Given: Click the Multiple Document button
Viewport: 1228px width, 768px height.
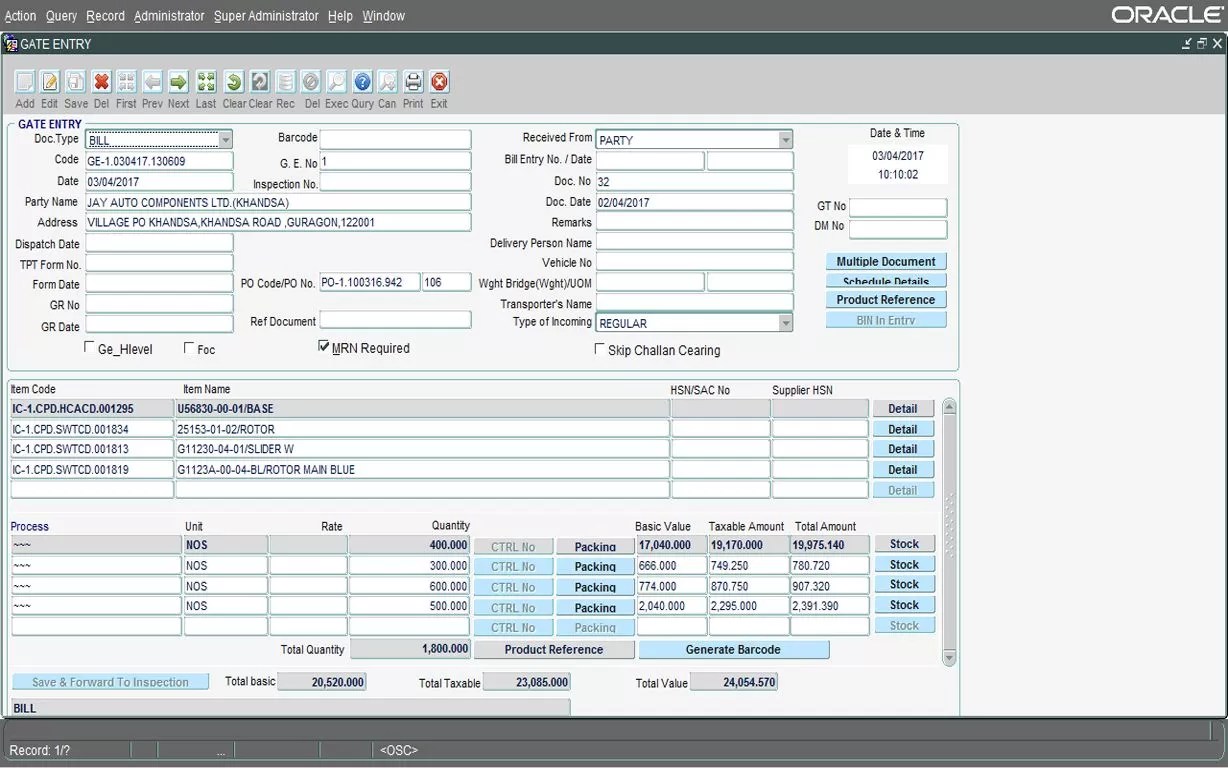Looking at the screenshot, I should [886, 261].
